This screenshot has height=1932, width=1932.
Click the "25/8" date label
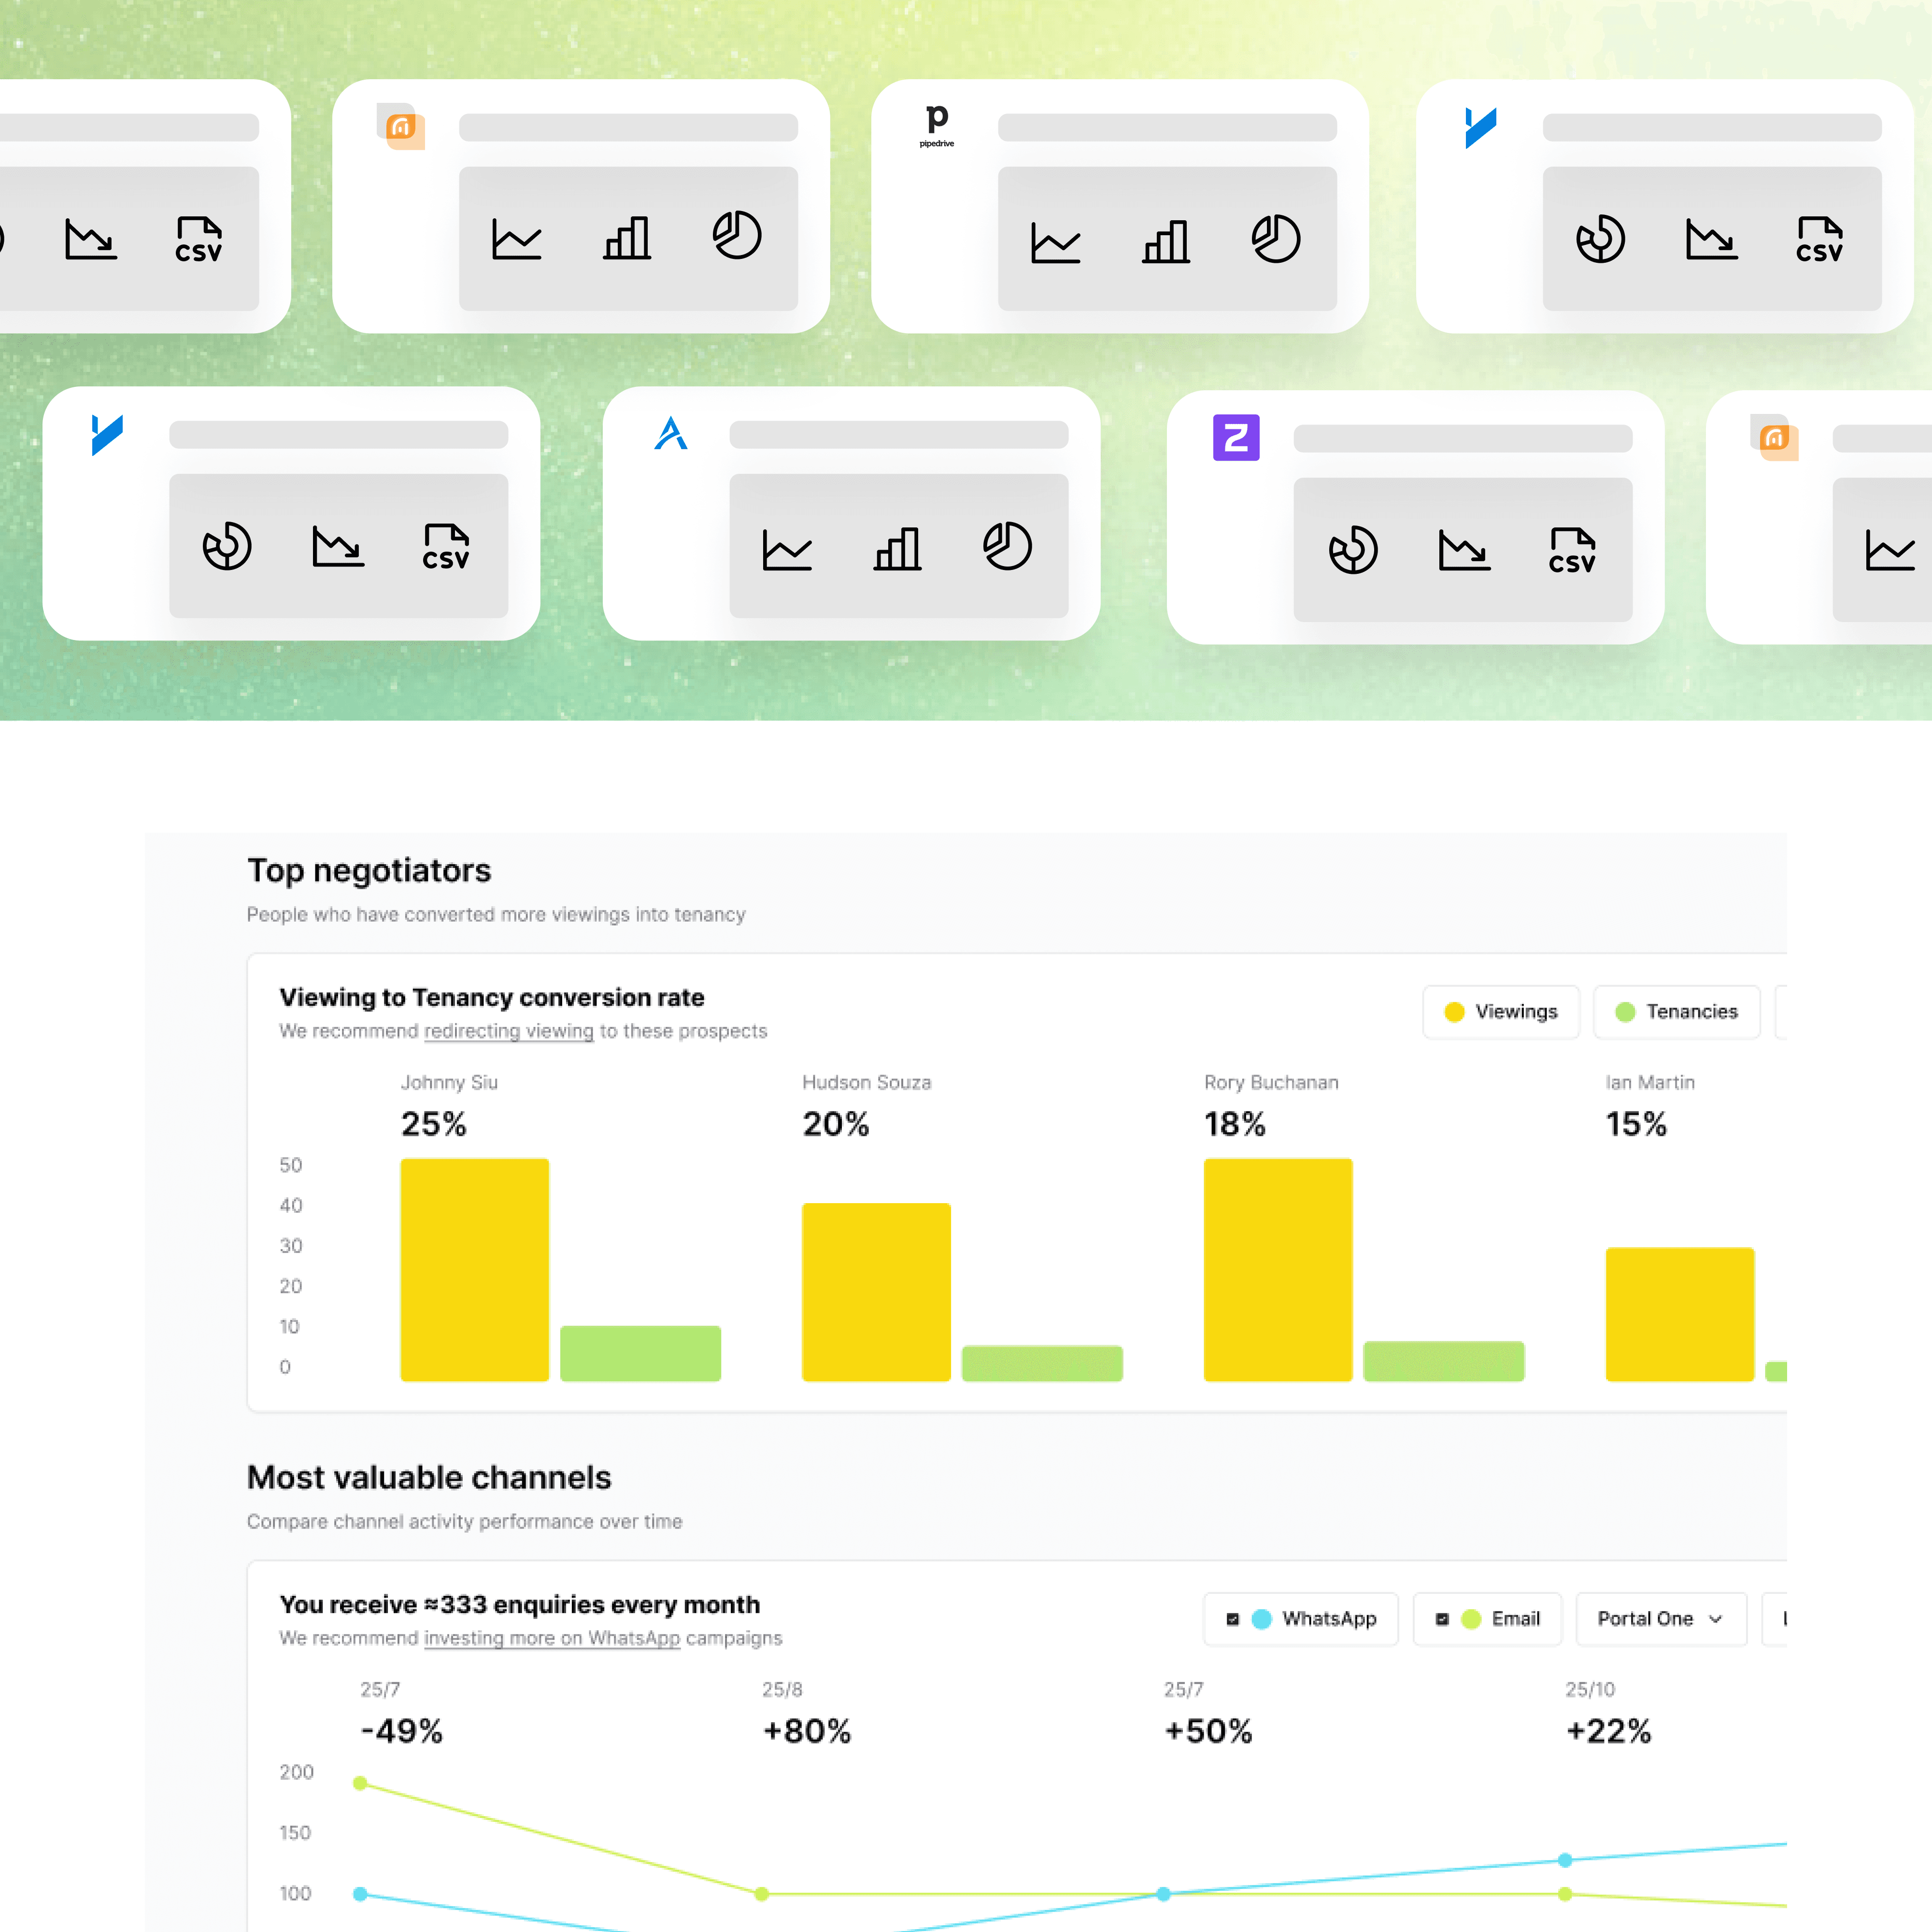point(783,1689)
